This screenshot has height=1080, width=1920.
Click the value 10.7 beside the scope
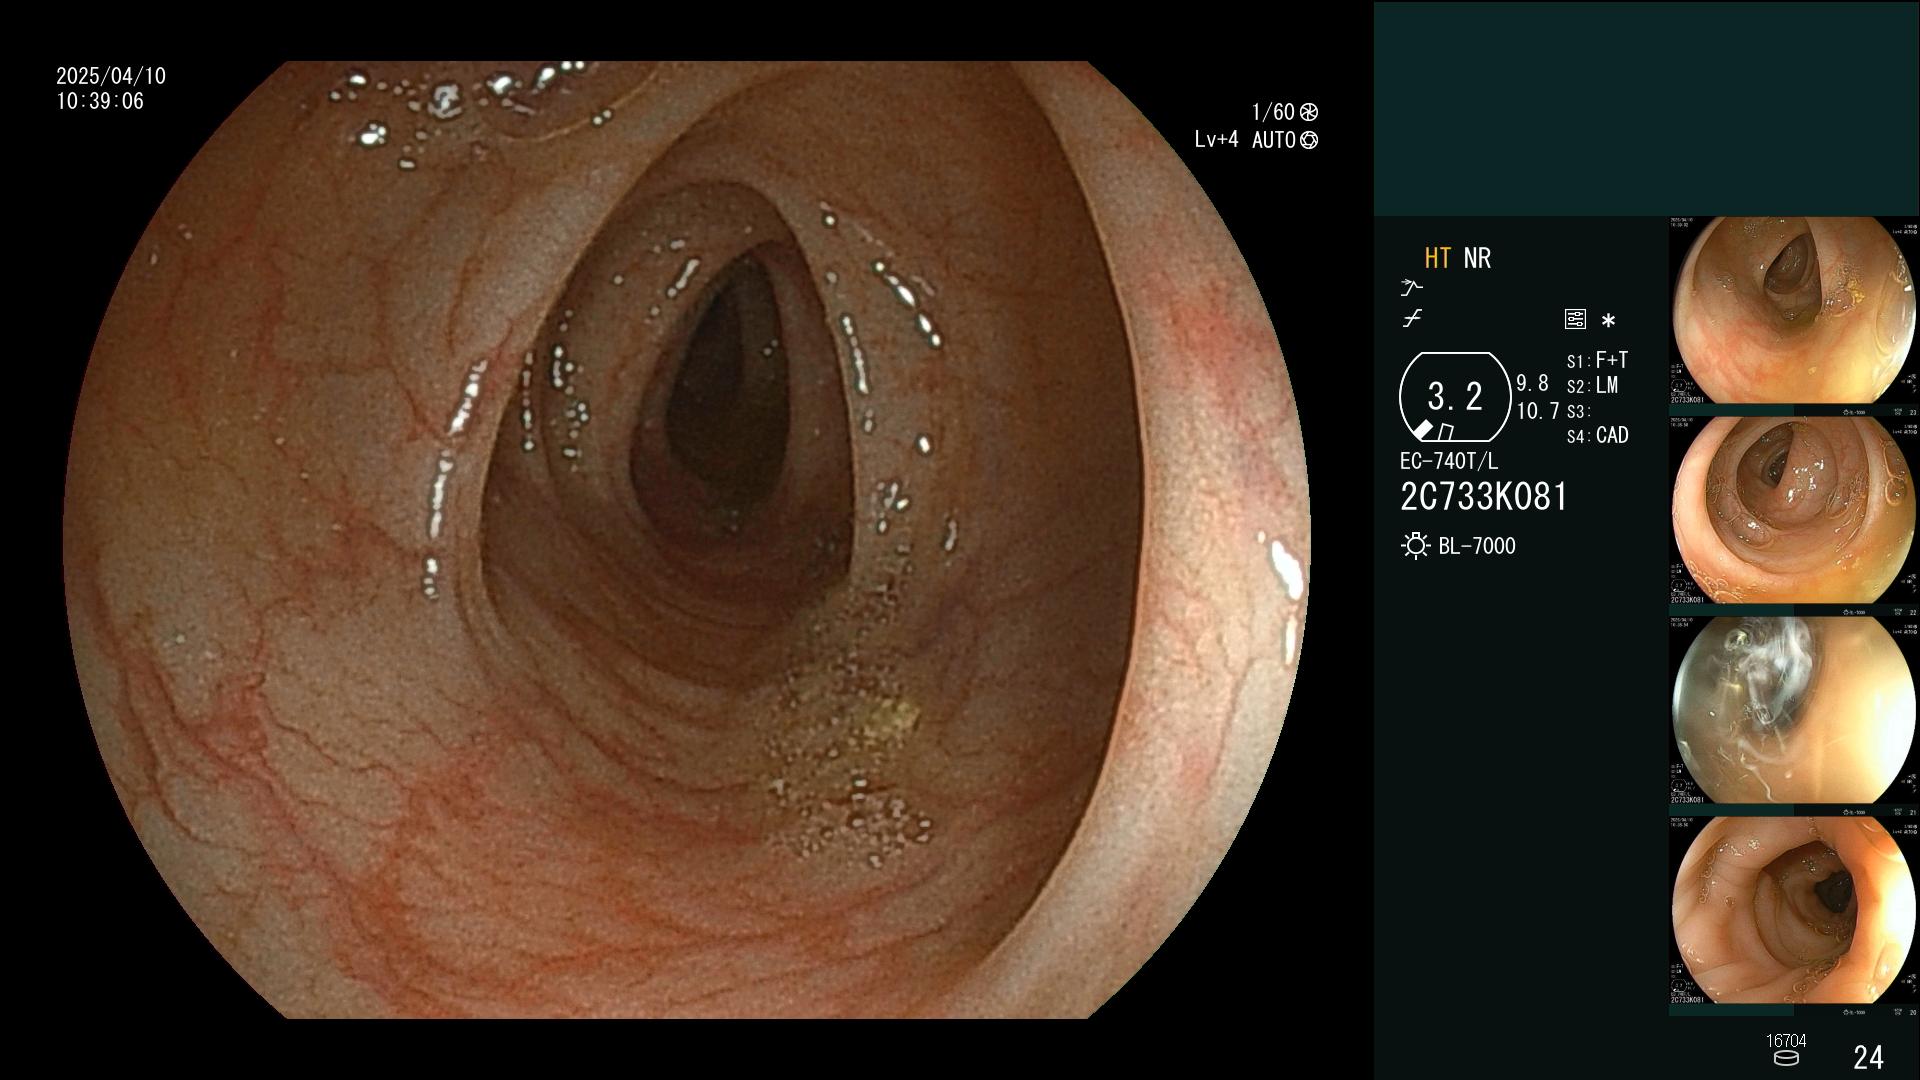1538,411
